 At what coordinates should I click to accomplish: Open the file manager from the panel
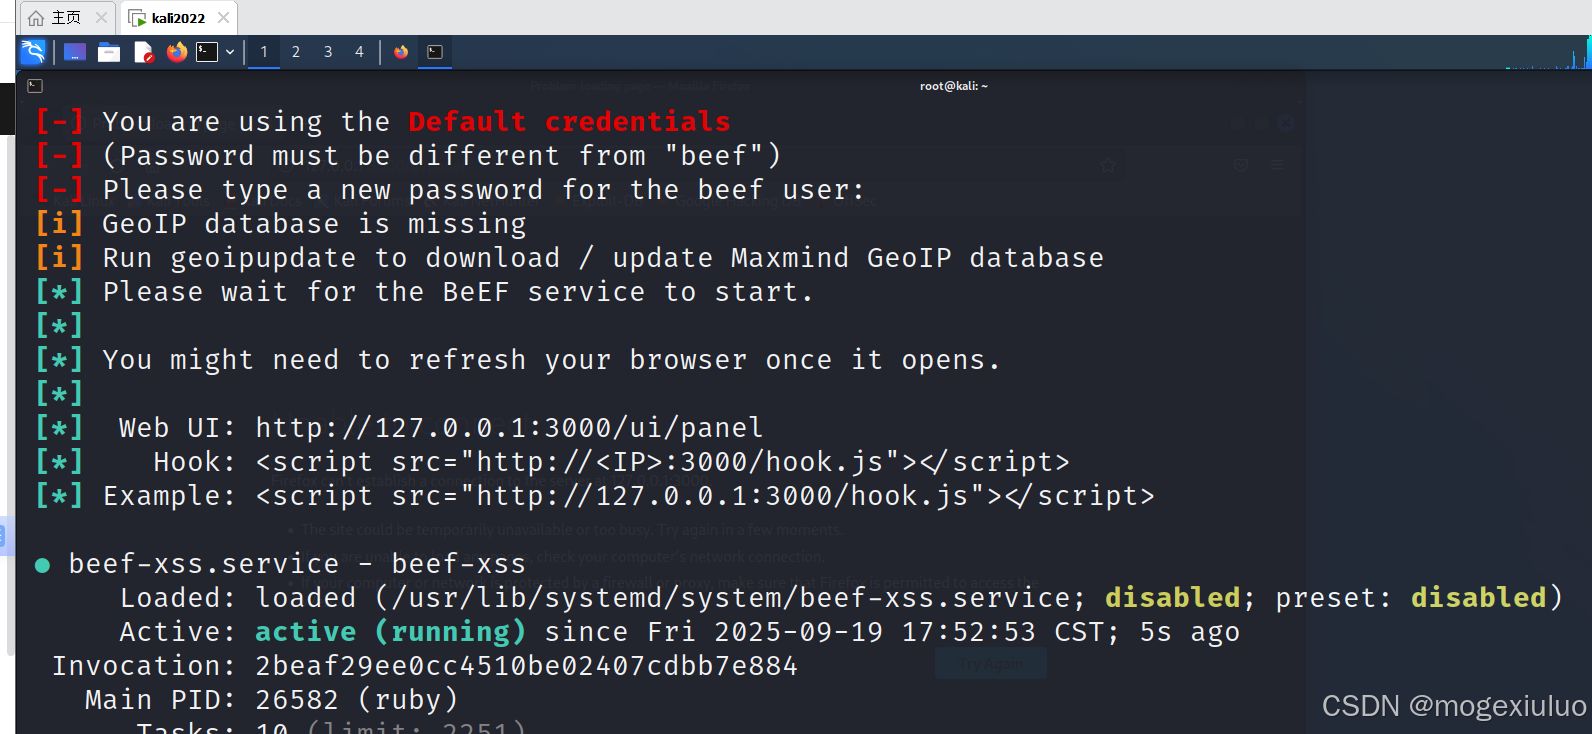click(109, 52)
